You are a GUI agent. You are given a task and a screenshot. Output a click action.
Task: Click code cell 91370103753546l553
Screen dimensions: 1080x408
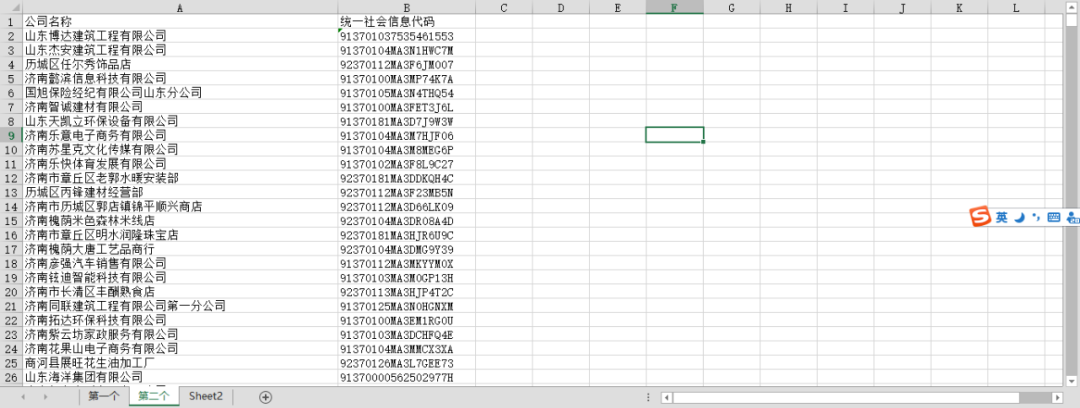[406, 36]
